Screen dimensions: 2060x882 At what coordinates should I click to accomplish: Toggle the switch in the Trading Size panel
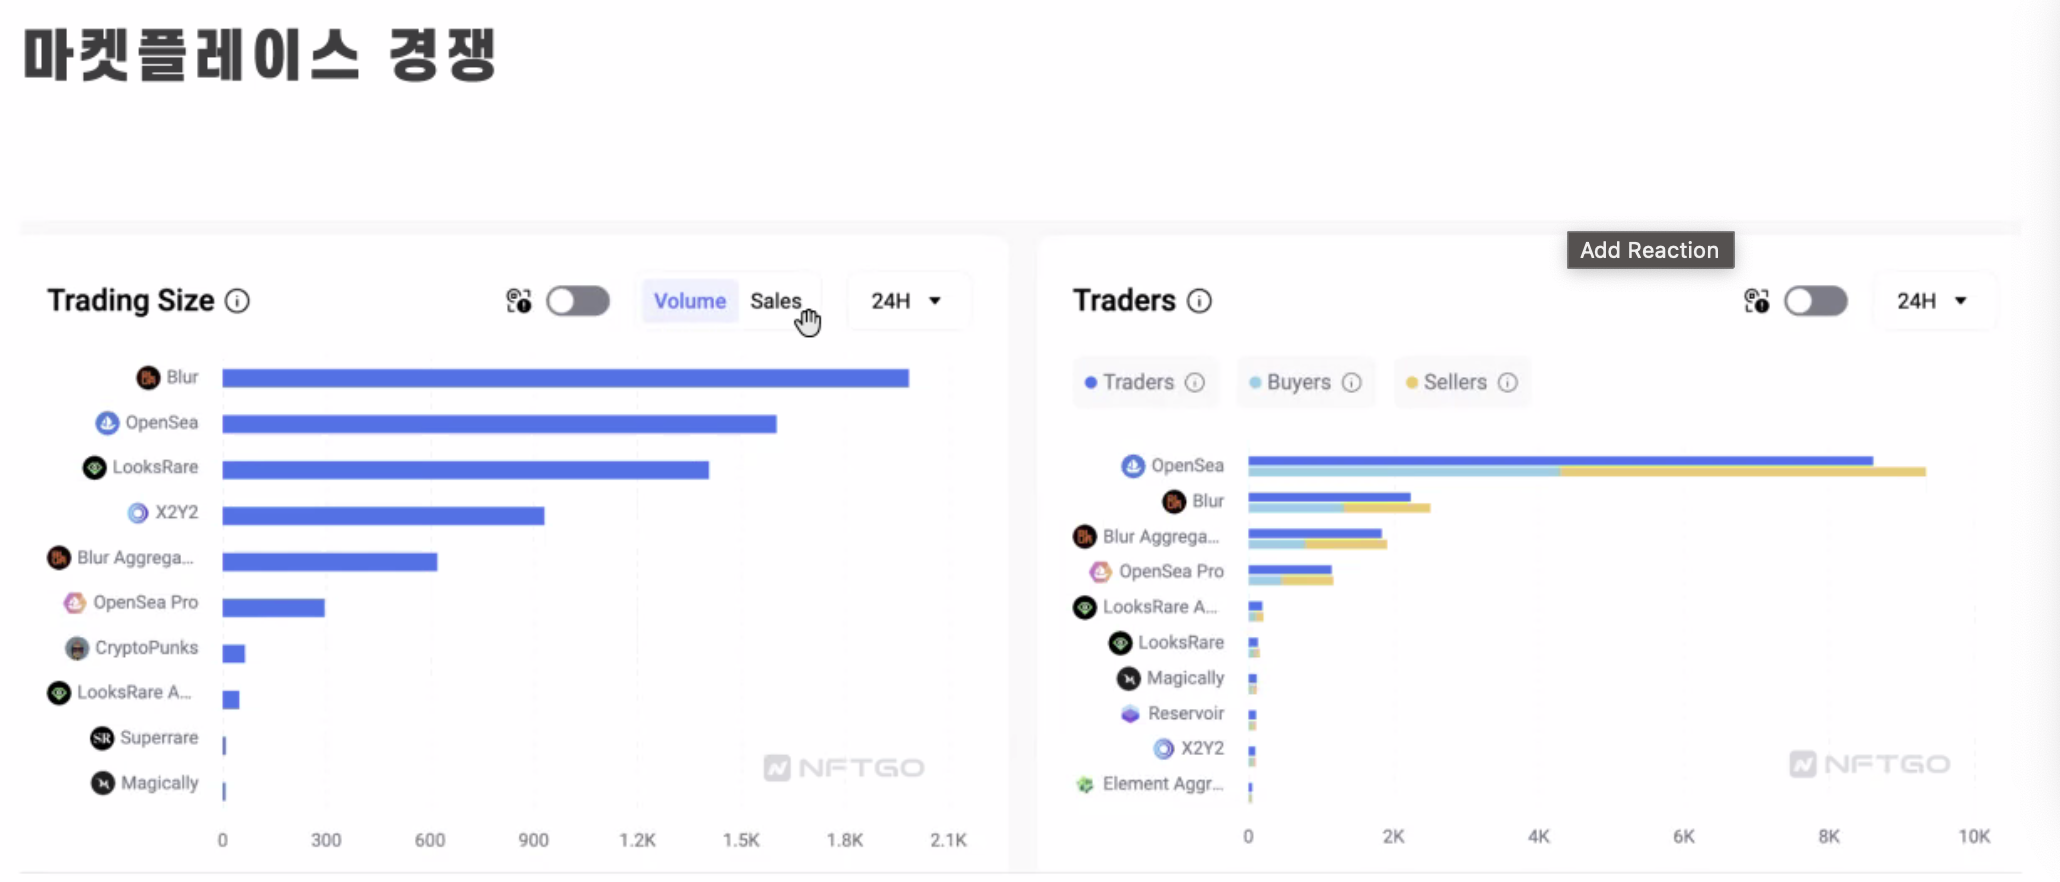click(578, 301)
